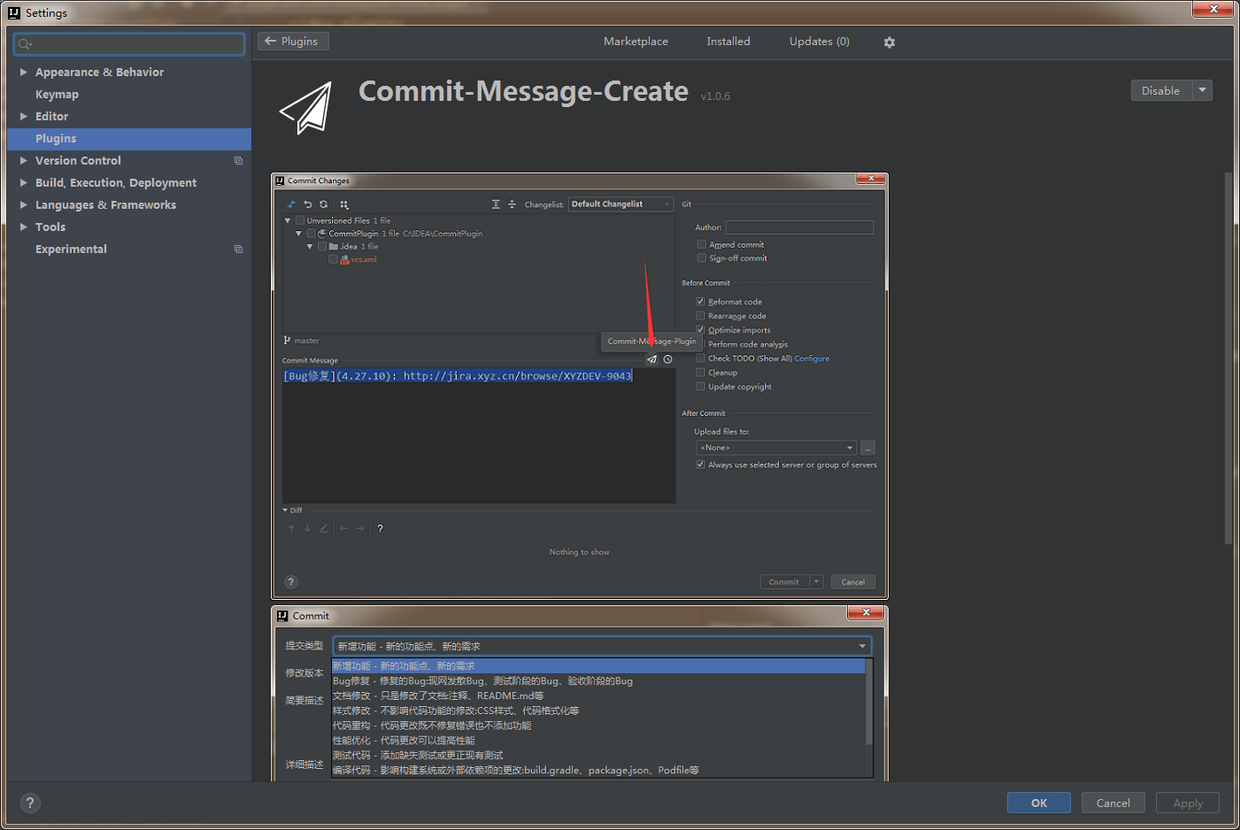Enable Sign-off commit checkbox
Viewport: 1240px width, 830px height.
[701, 258]
